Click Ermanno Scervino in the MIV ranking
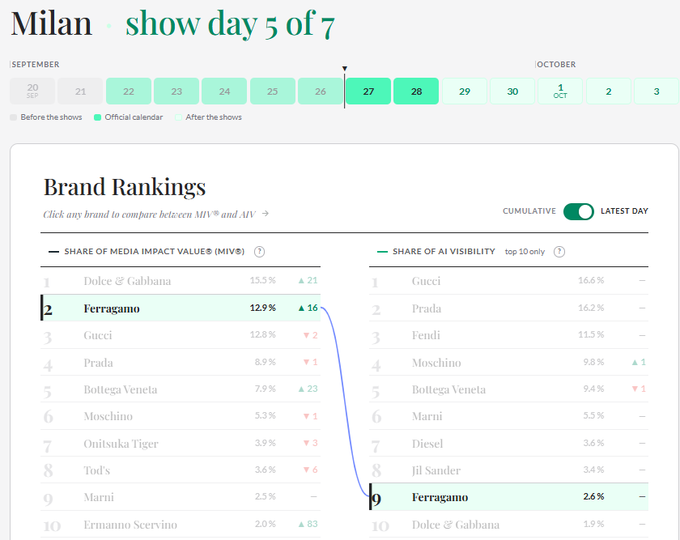 point(180,524)
